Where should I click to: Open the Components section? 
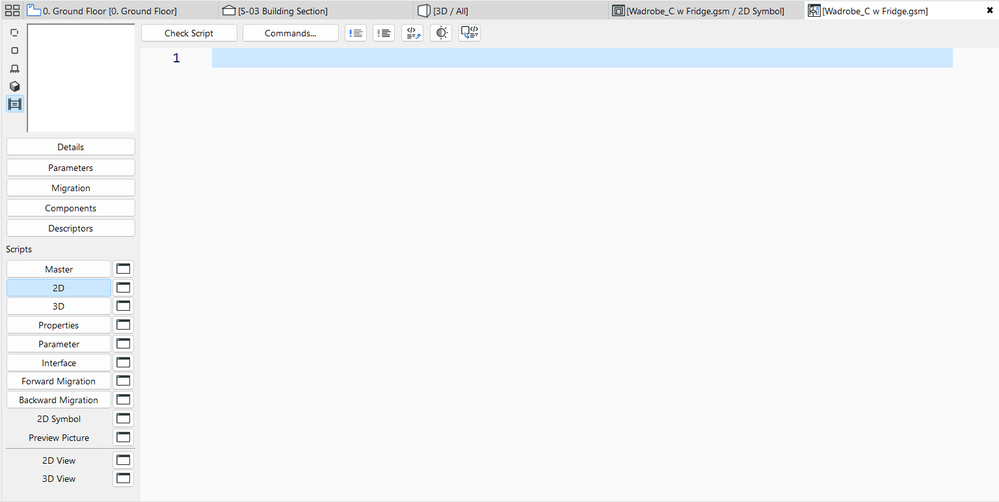(71, 208)
